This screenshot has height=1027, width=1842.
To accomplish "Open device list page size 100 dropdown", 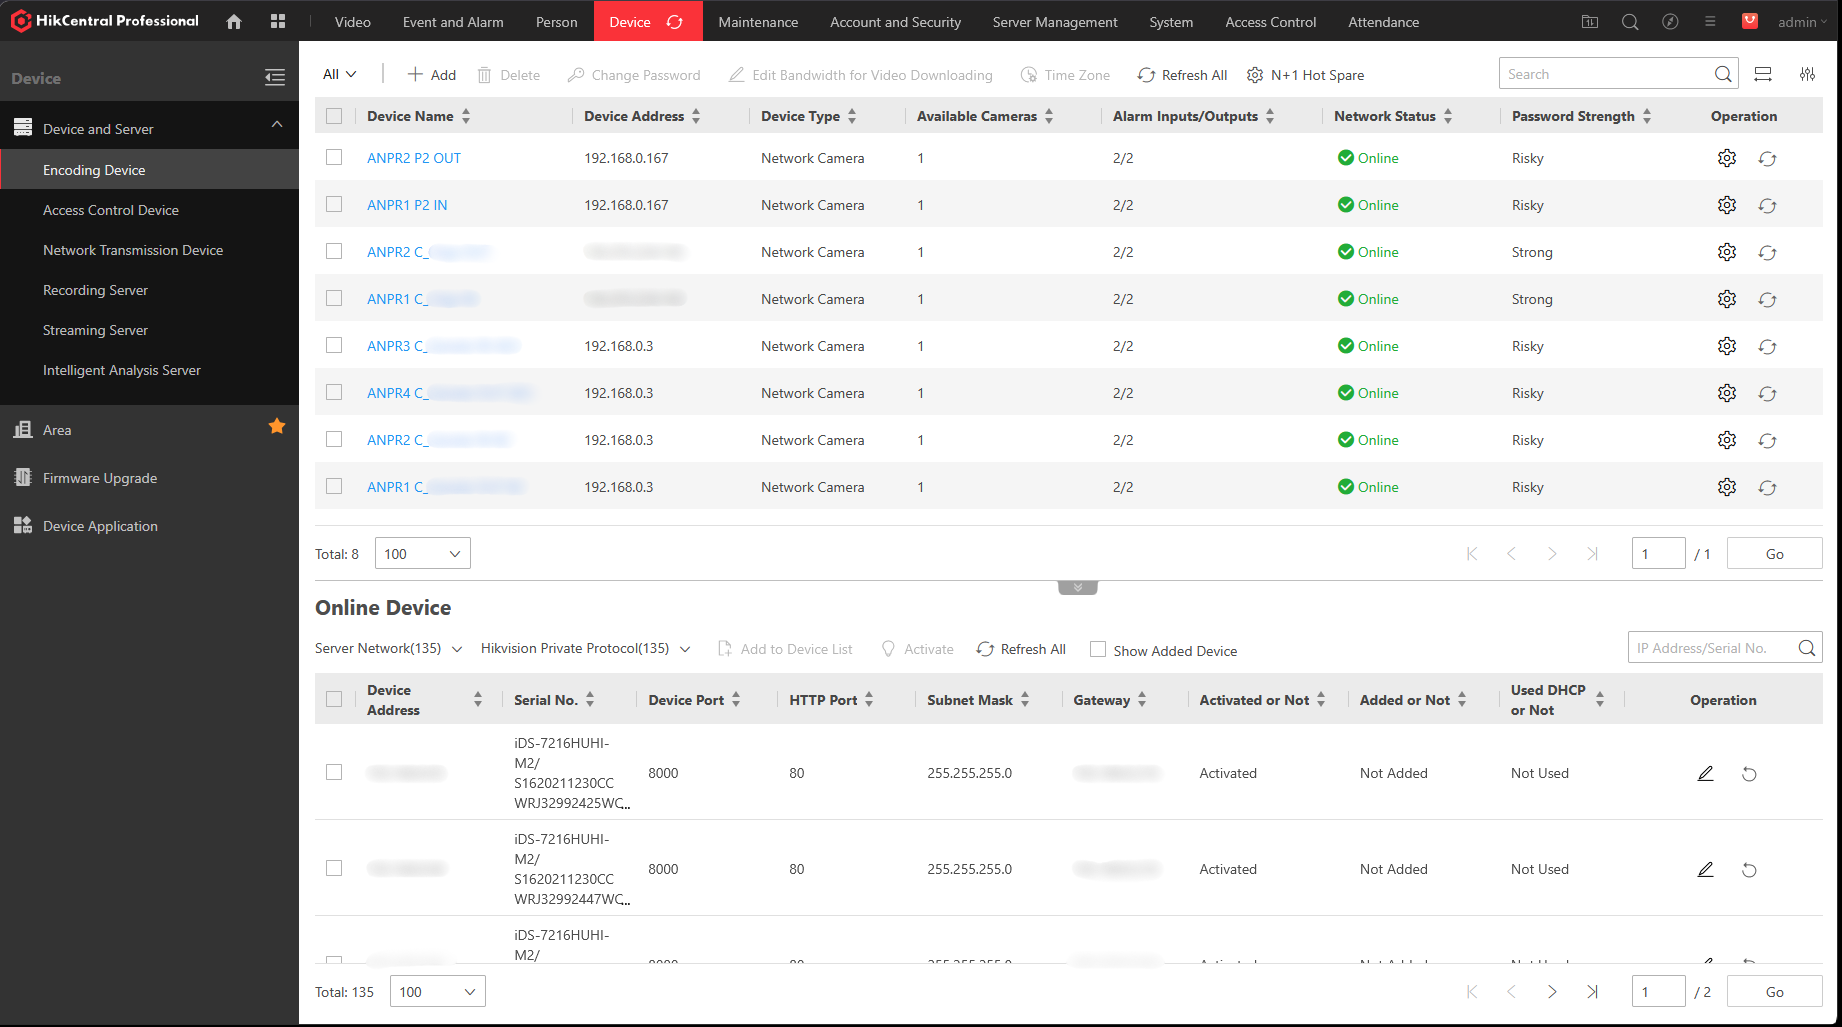I will point(423,554).
